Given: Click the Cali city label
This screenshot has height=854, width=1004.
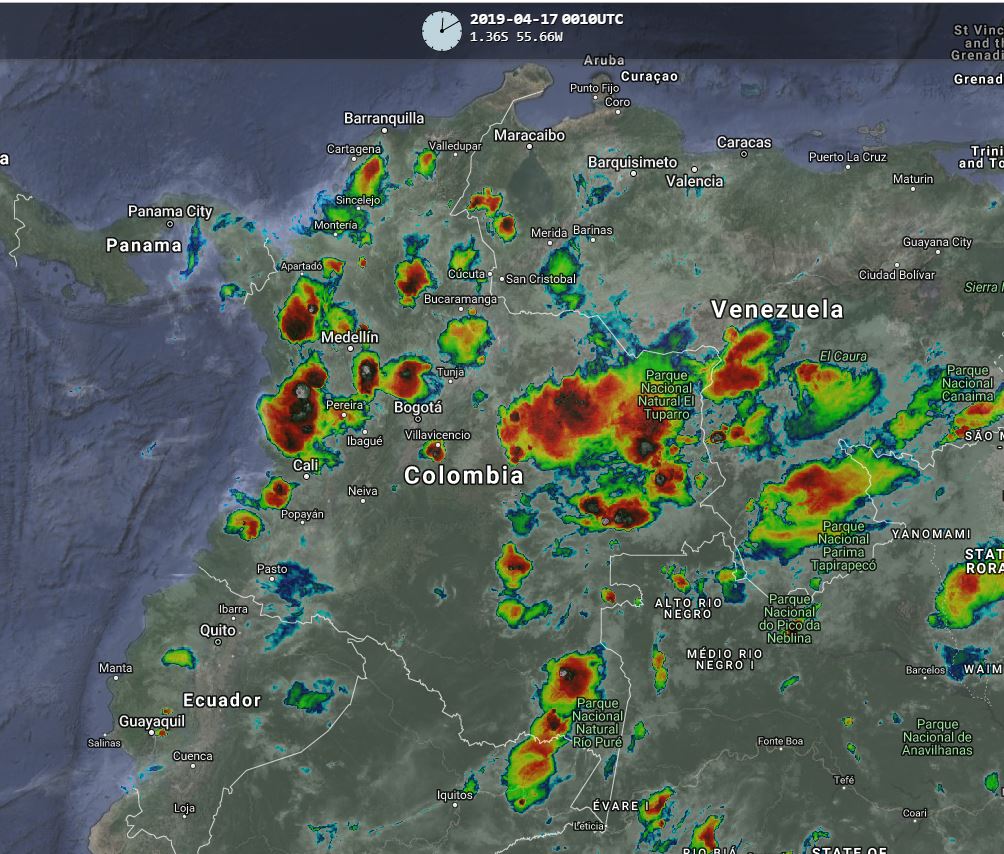Looking at the screenshot, I should [306, 465].
